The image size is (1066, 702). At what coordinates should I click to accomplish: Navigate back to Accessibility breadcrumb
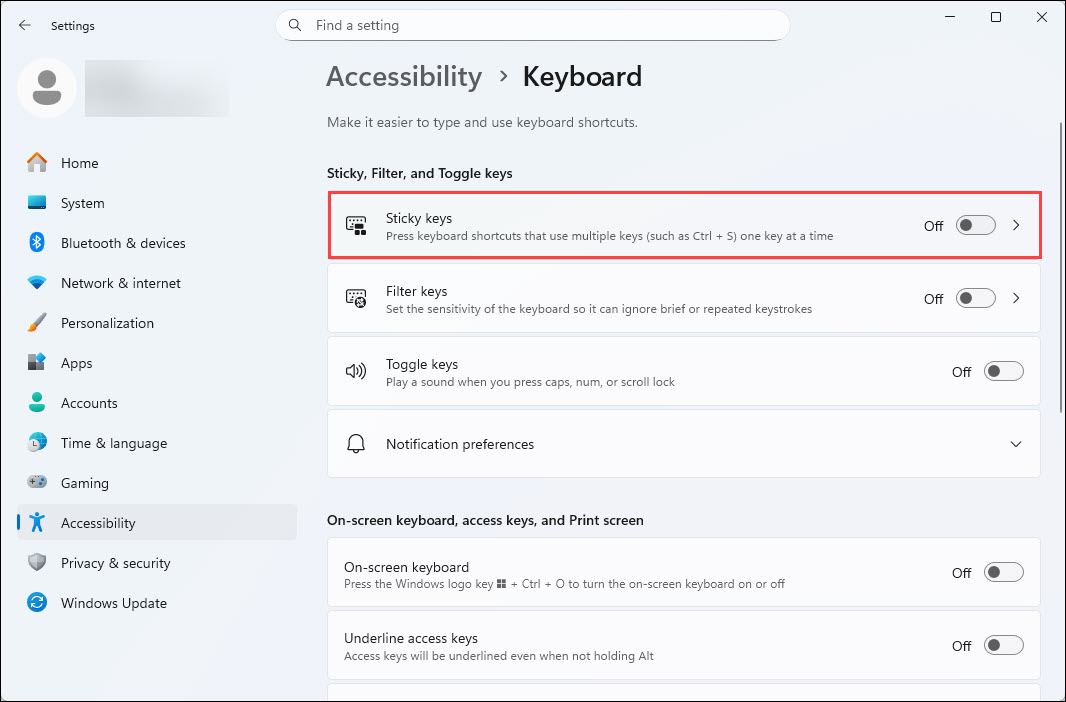[x=404, y=77]
